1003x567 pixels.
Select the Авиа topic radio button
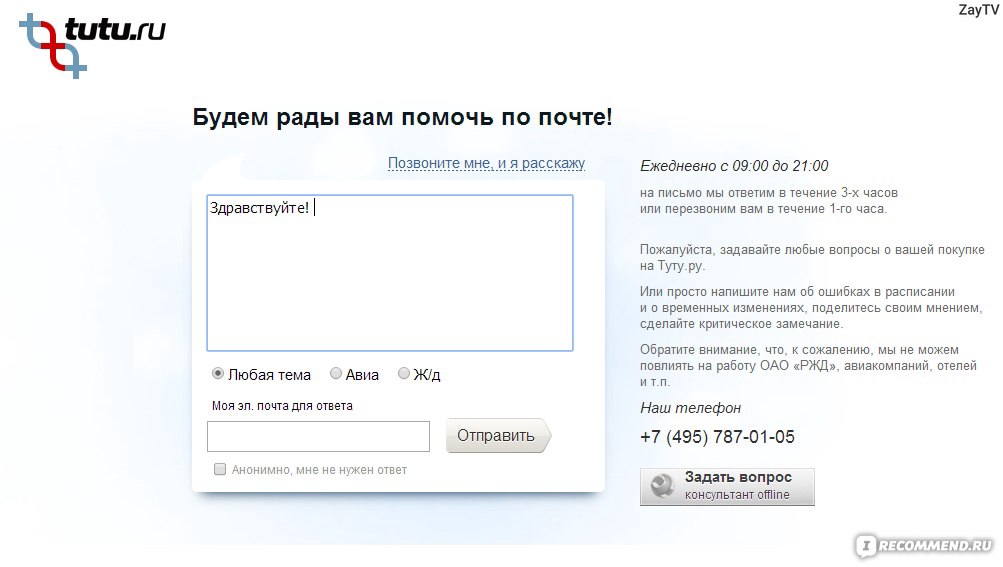click(x=335, y=373)
